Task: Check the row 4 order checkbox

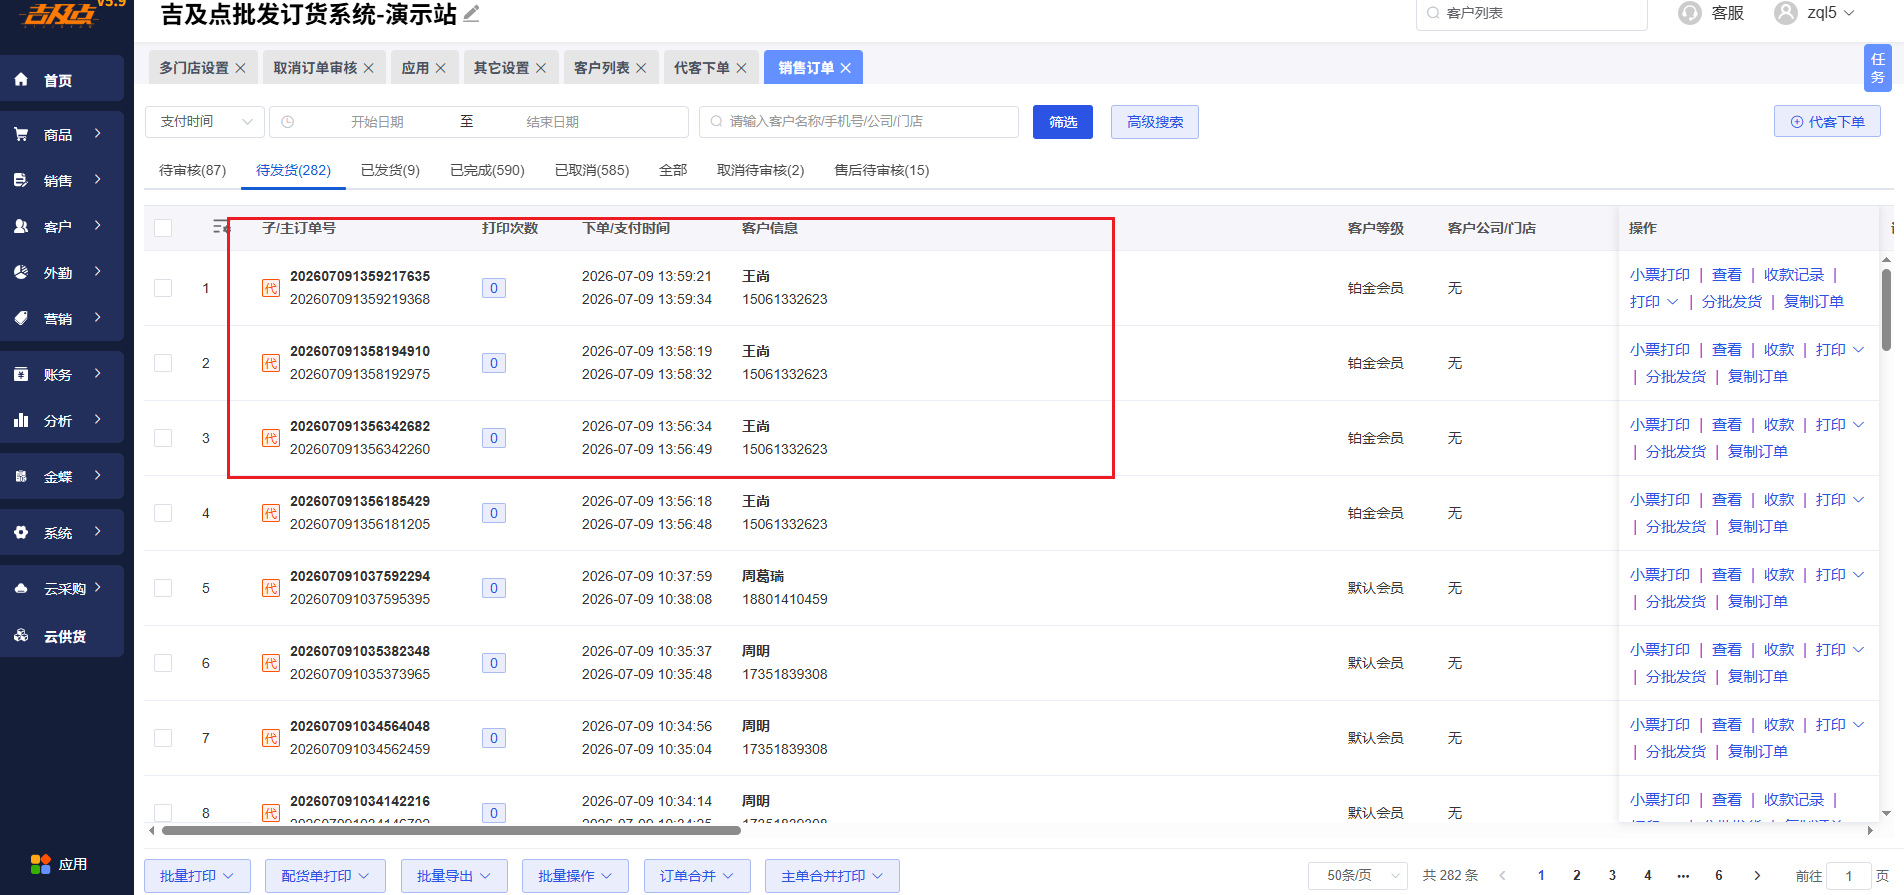Action: 163,513
